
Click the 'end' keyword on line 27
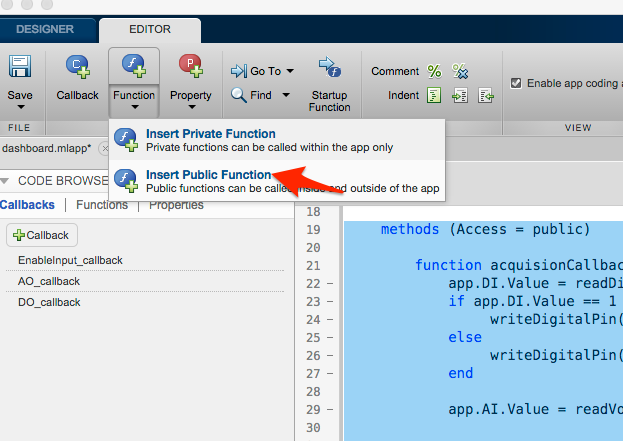point(460,373)
